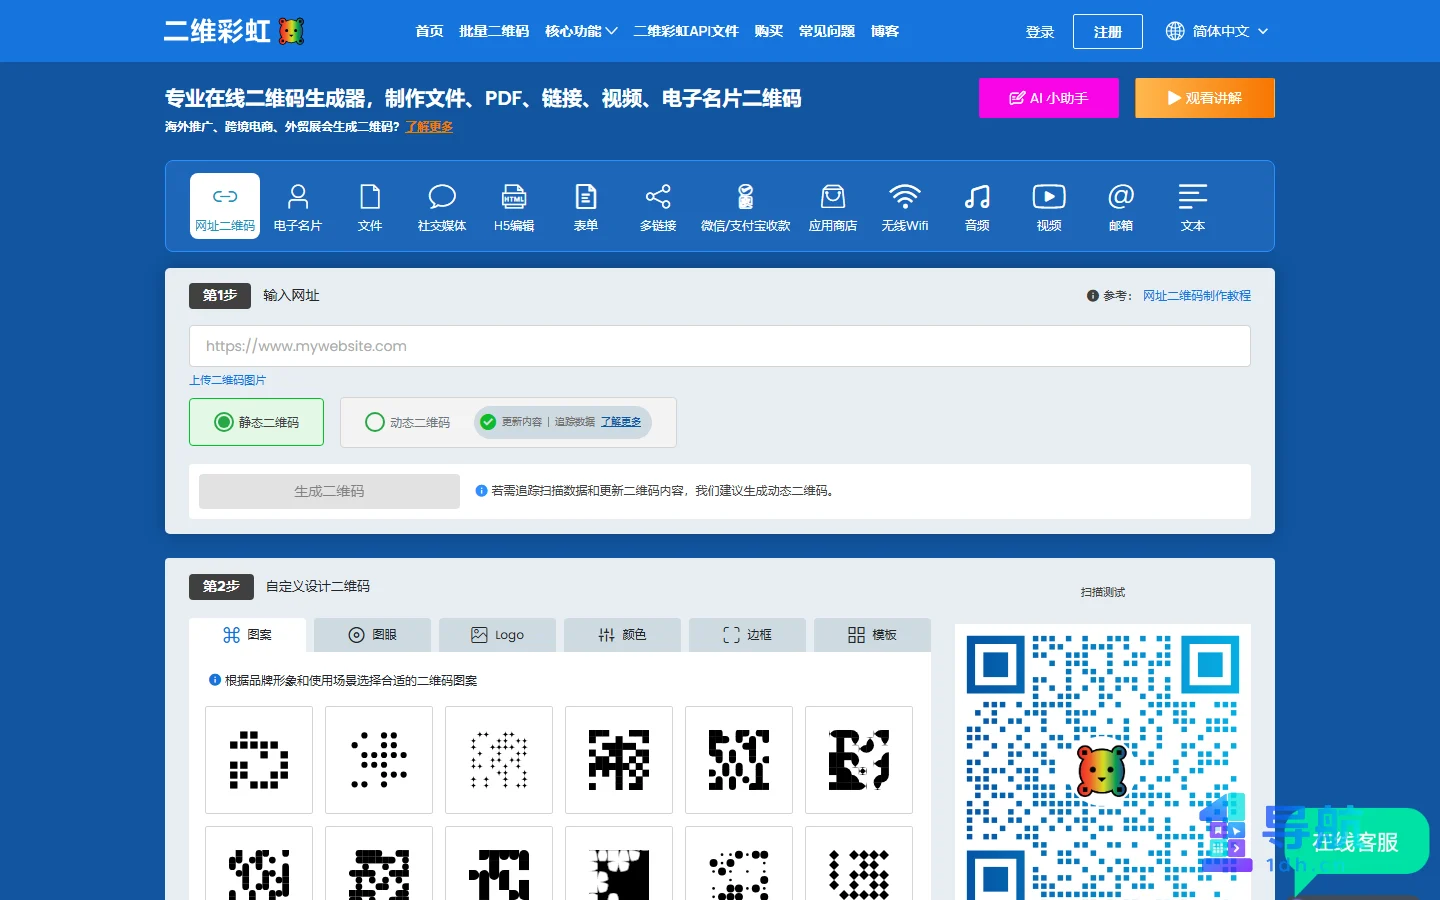Open 常见问题 in the navigation
The width and height of the screenshot is (1440, 900).
pyautogui.click(x=826, y=31)
